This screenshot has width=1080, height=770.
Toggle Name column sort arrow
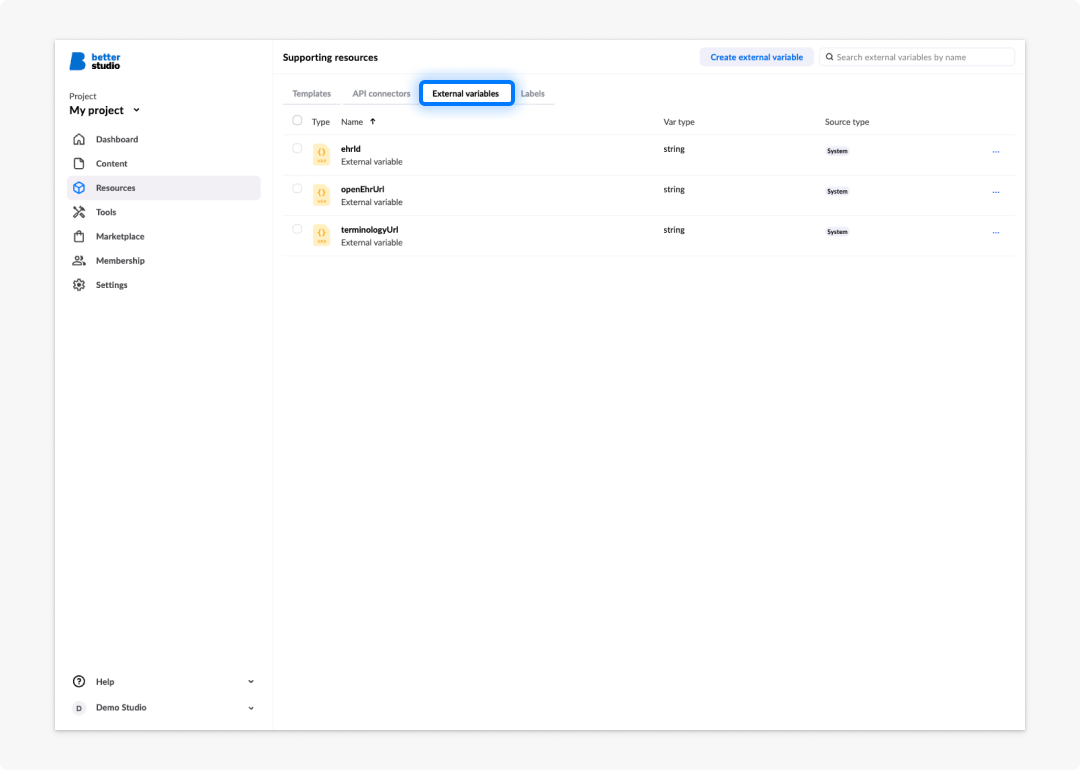373,121
